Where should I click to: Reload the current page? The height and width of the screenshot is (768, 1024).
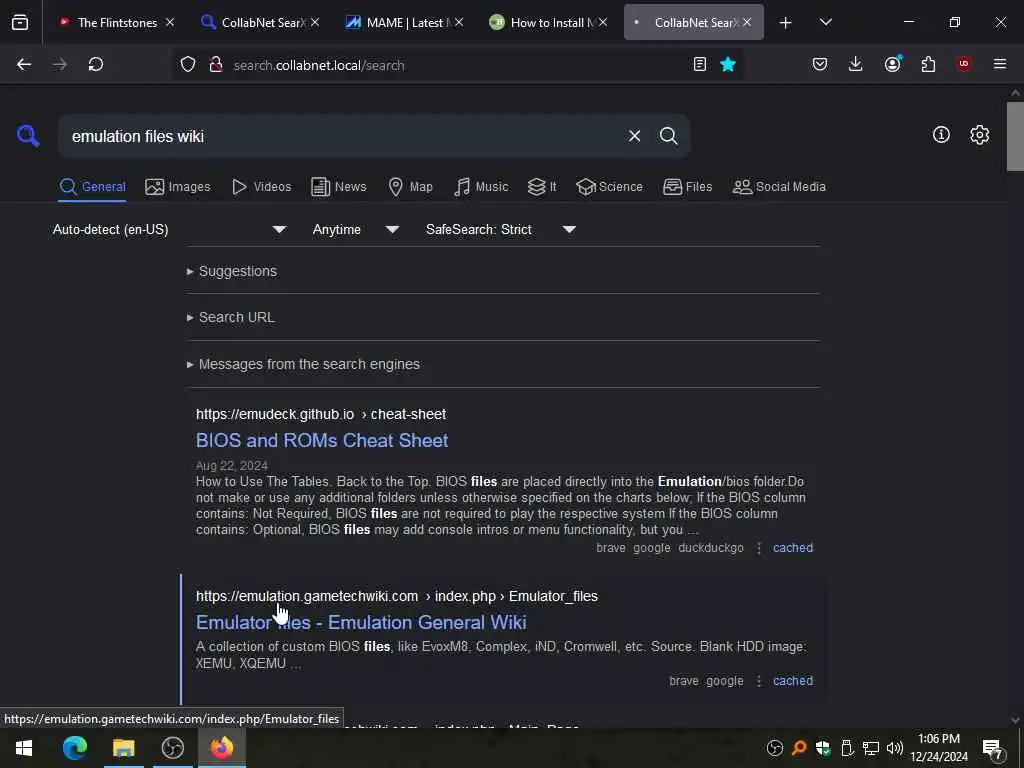(96, 64)
